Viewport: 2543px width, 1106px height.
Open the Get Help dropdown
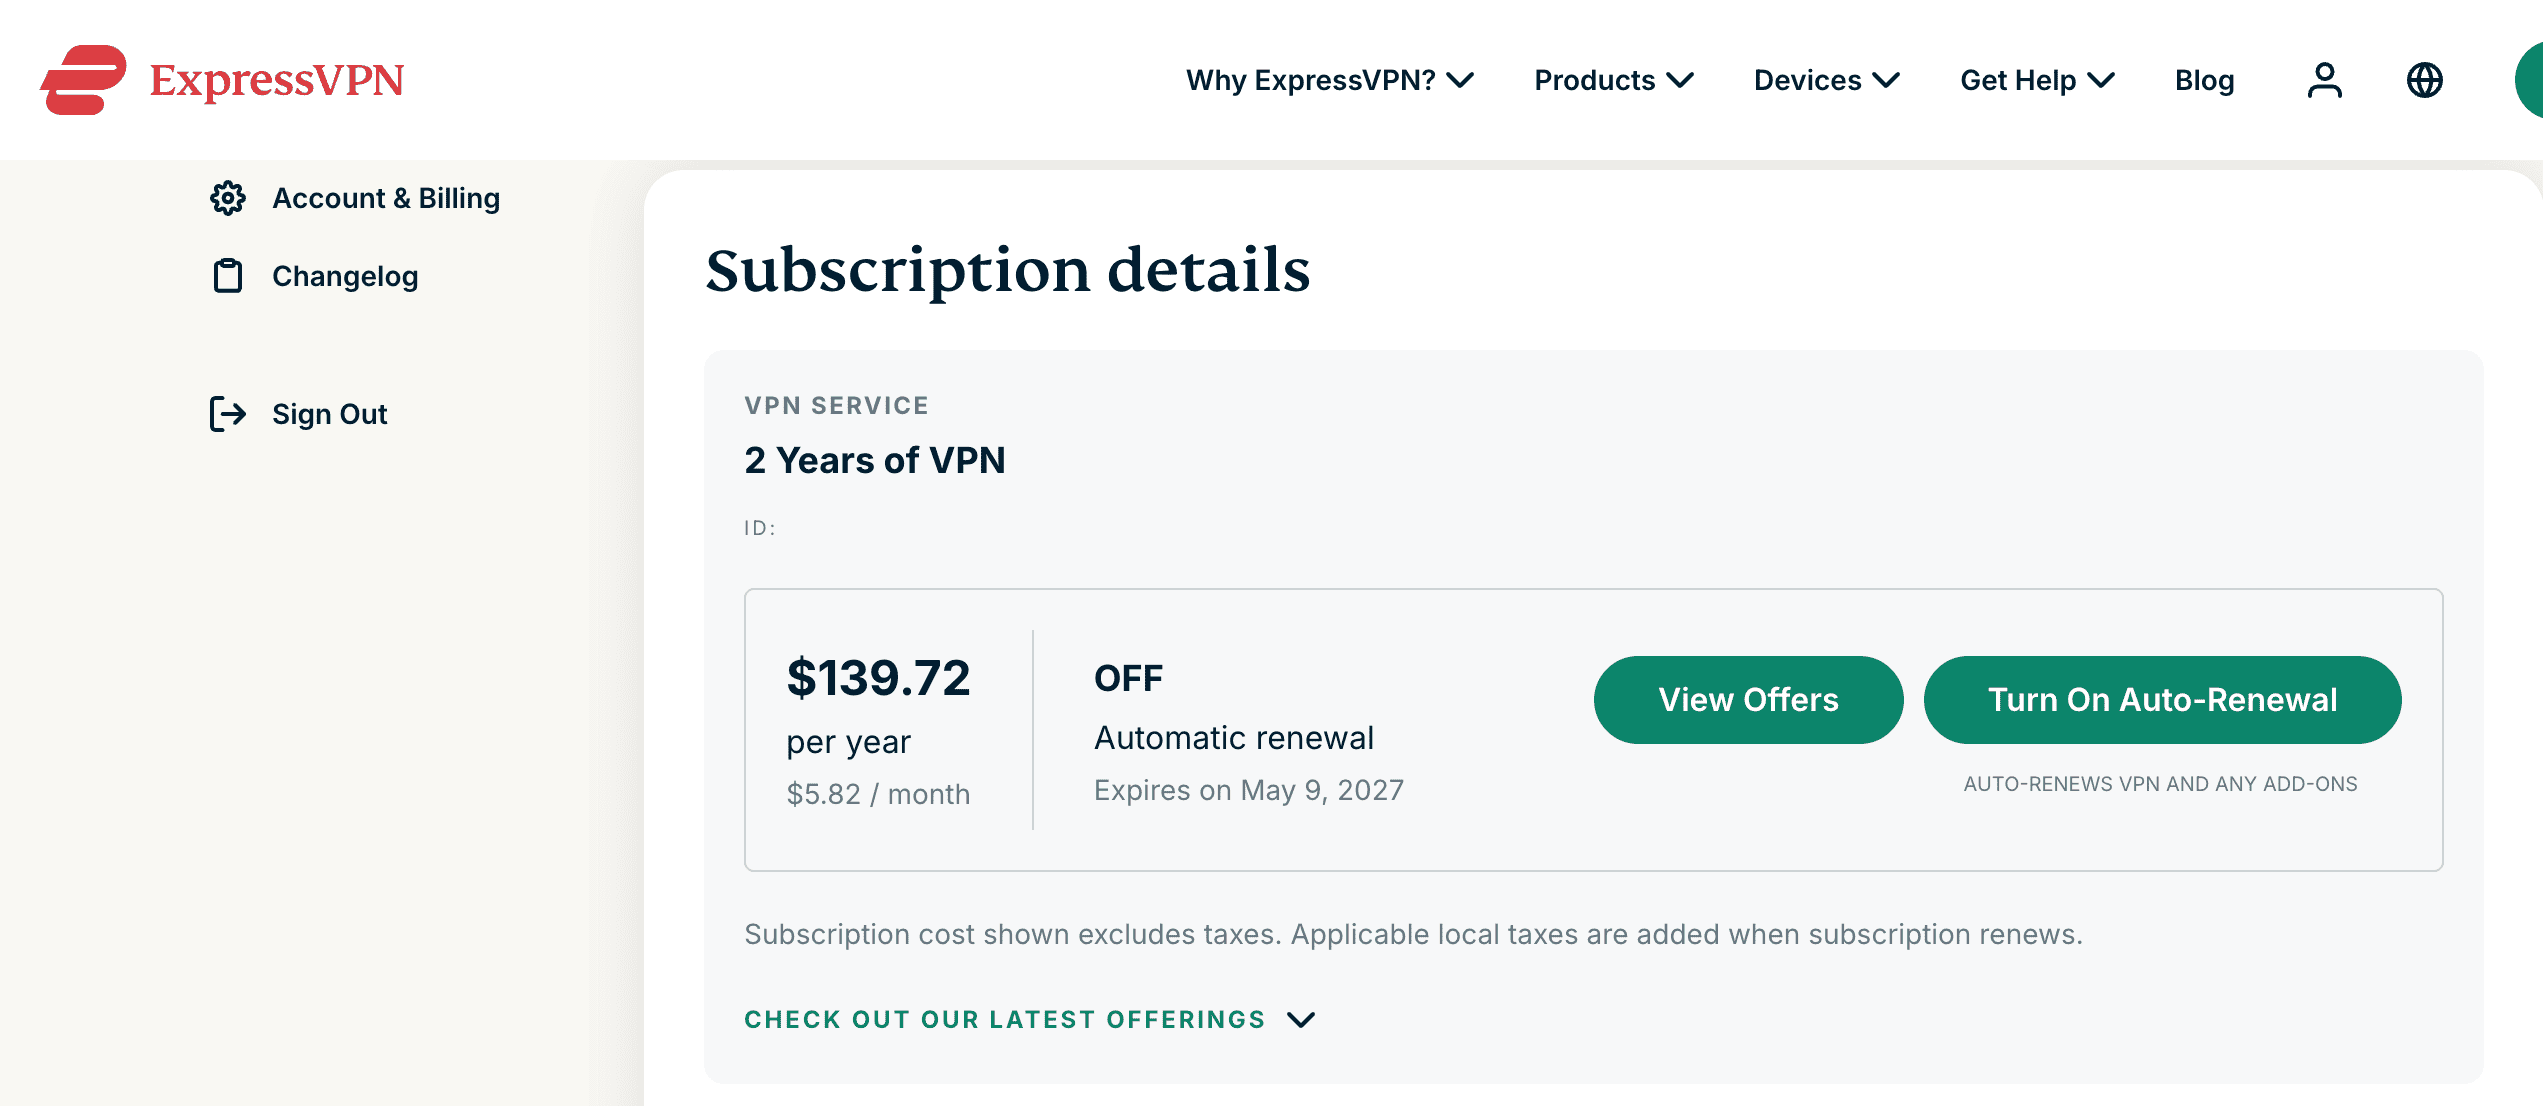(x=2037, y=80)
